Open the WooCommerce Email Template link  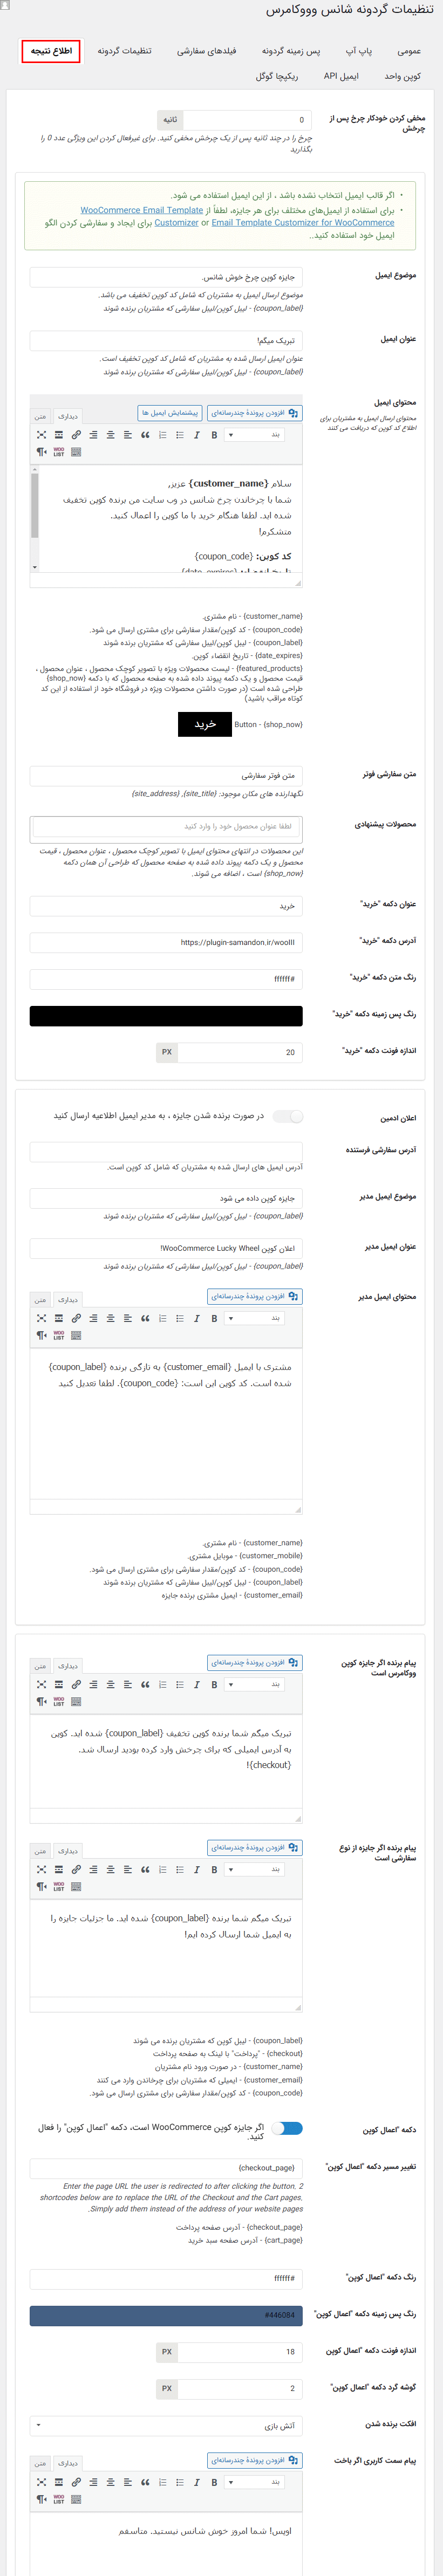click(x=142, y=210)
